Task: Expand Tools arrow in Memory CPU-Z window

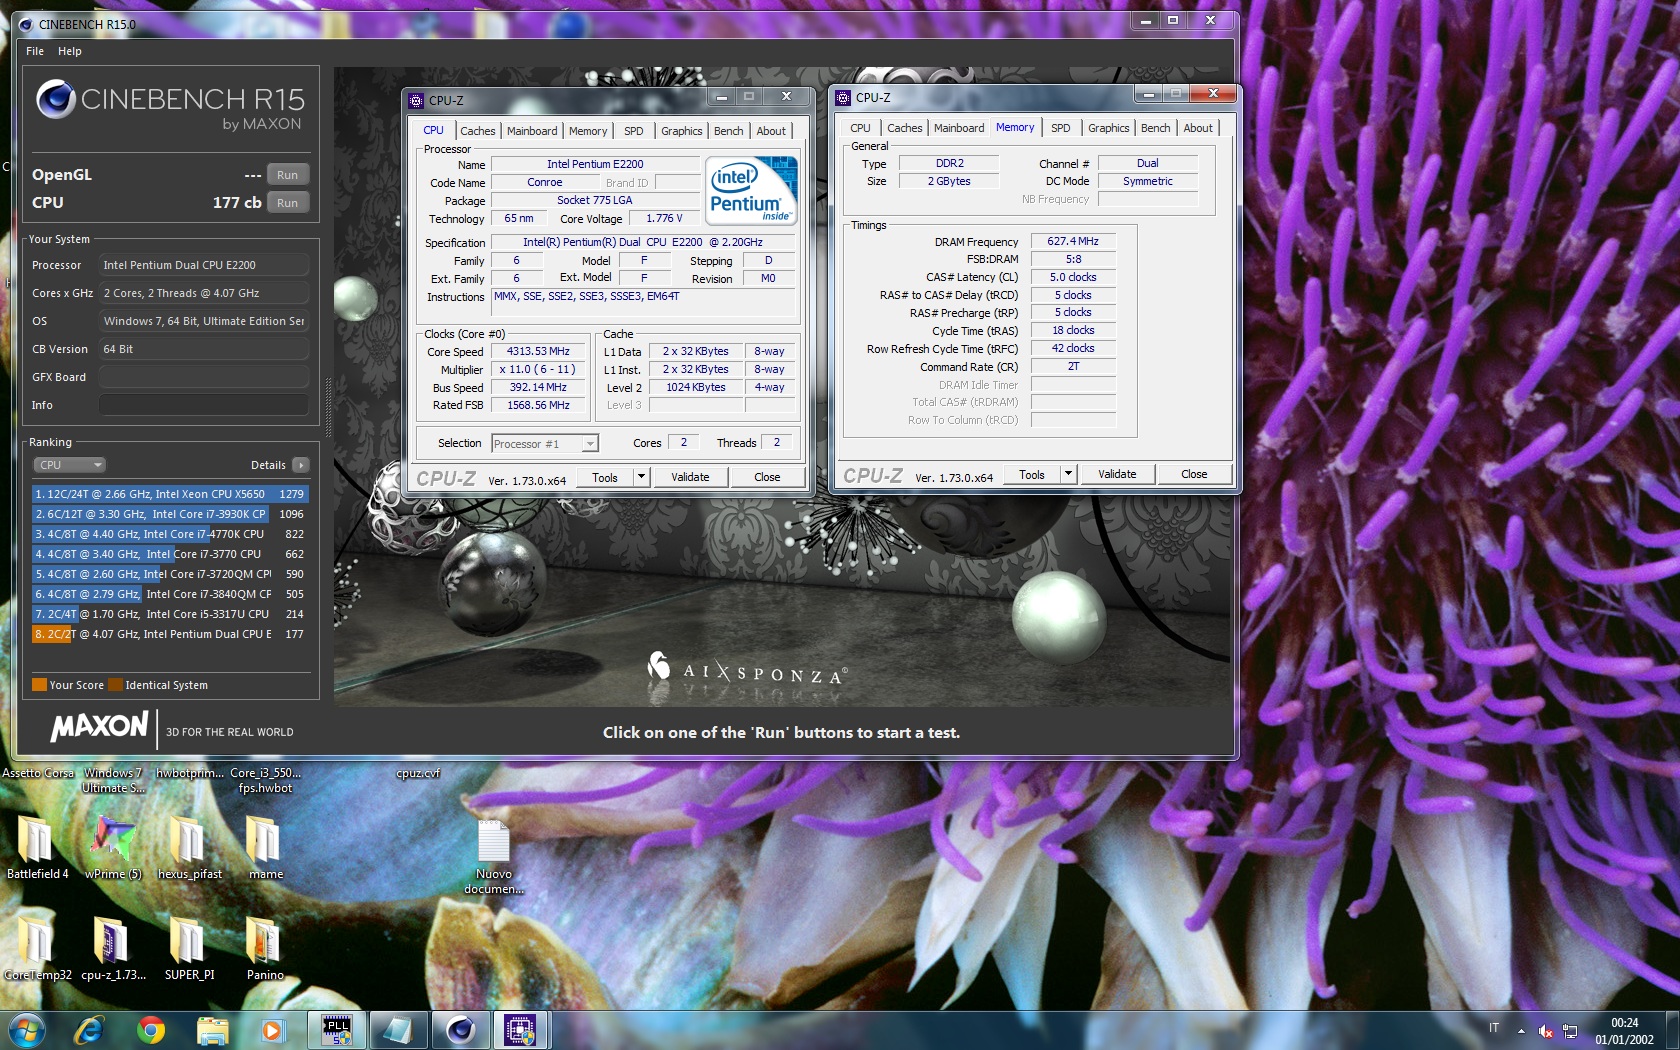Action: point(1068,474)
